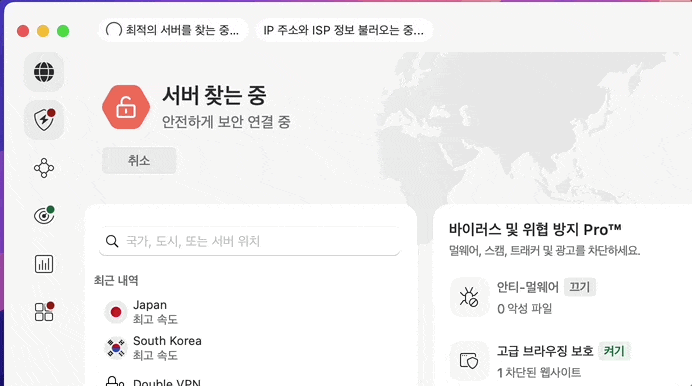
Task: Click the browsing protection shield window icon
Action: point(469,360)
